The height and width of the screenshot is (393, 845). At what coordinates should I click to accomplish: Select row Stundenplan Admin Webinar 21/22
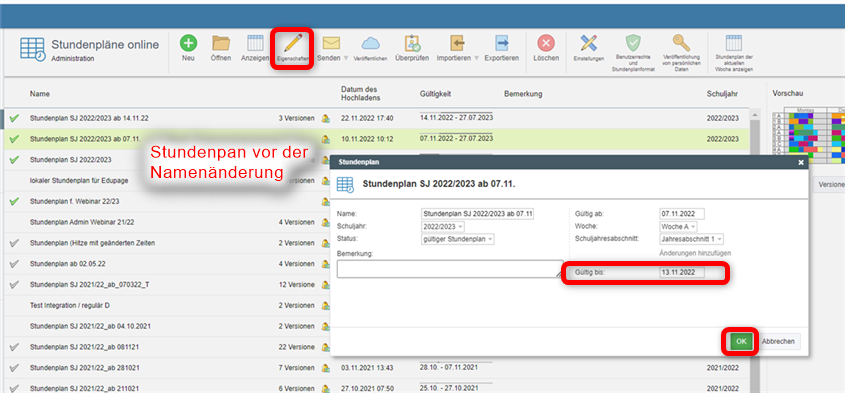point(167,222)
